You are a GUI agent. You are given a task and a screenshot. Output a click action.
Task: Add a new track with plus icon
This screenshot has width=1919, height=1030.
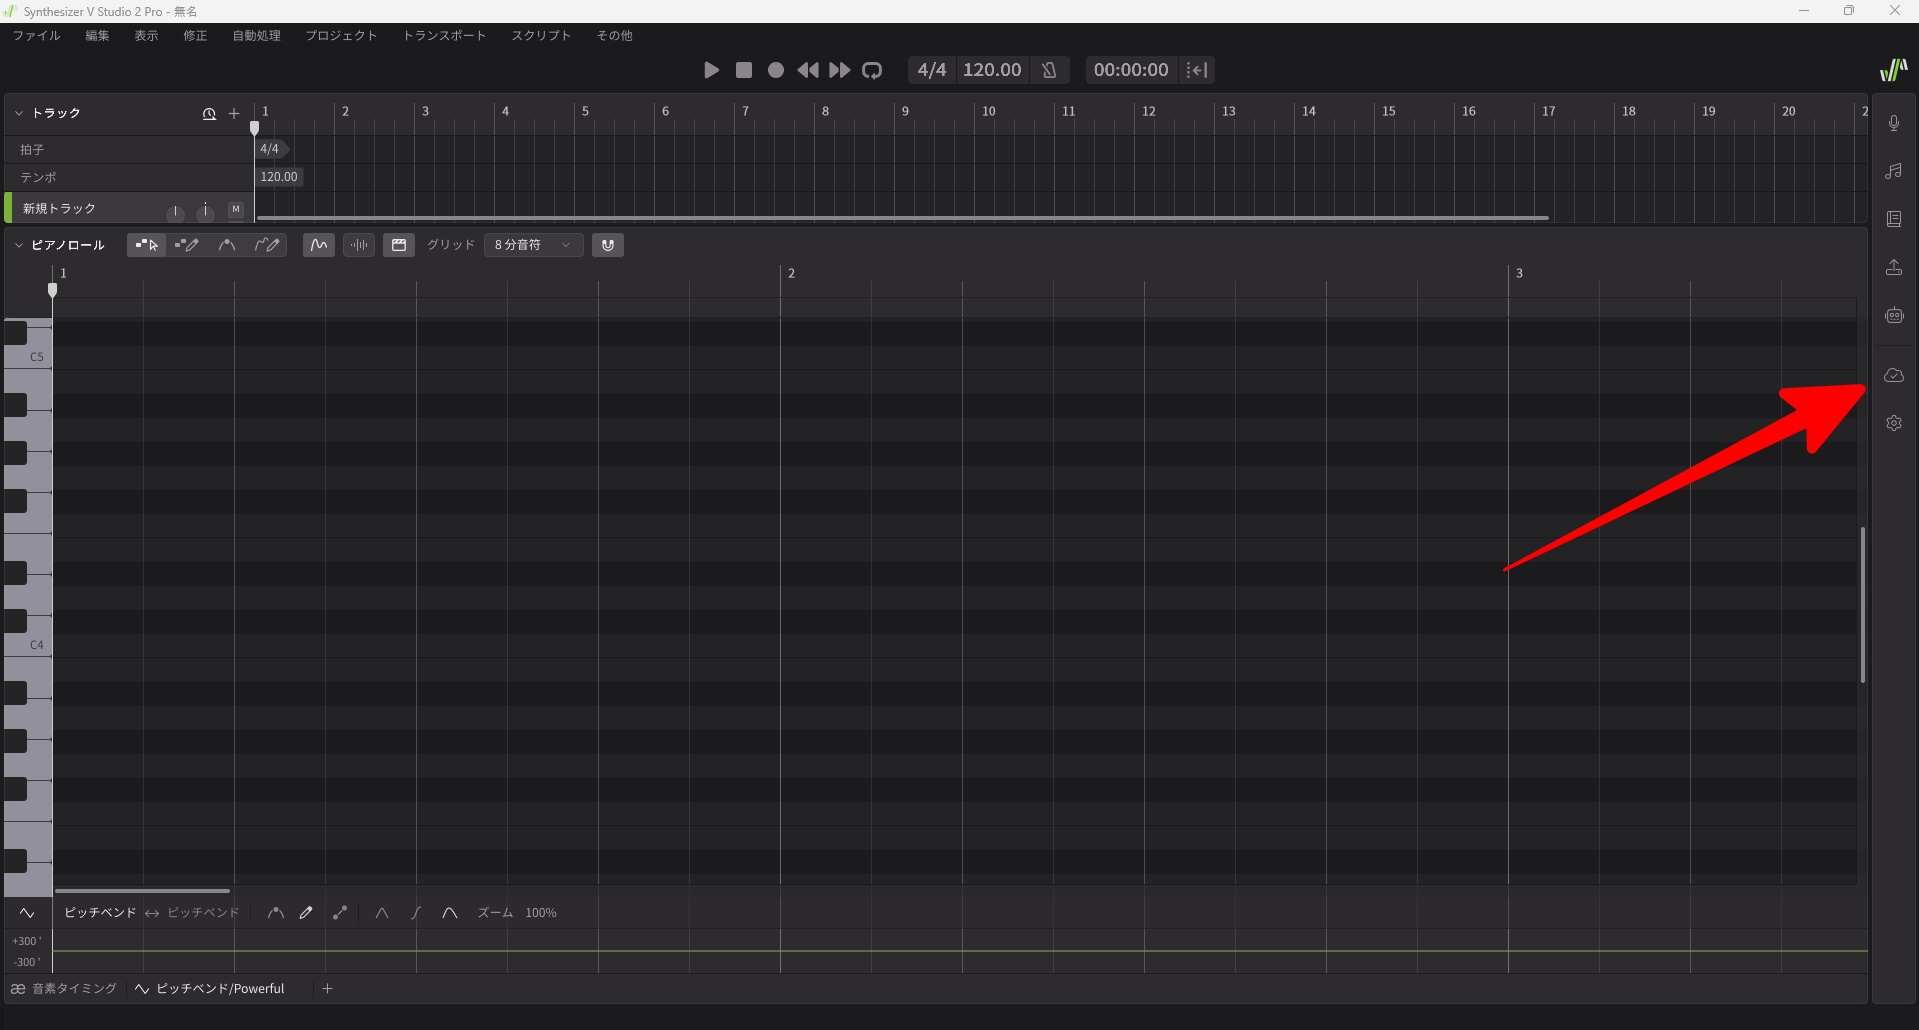coord(234,114)
